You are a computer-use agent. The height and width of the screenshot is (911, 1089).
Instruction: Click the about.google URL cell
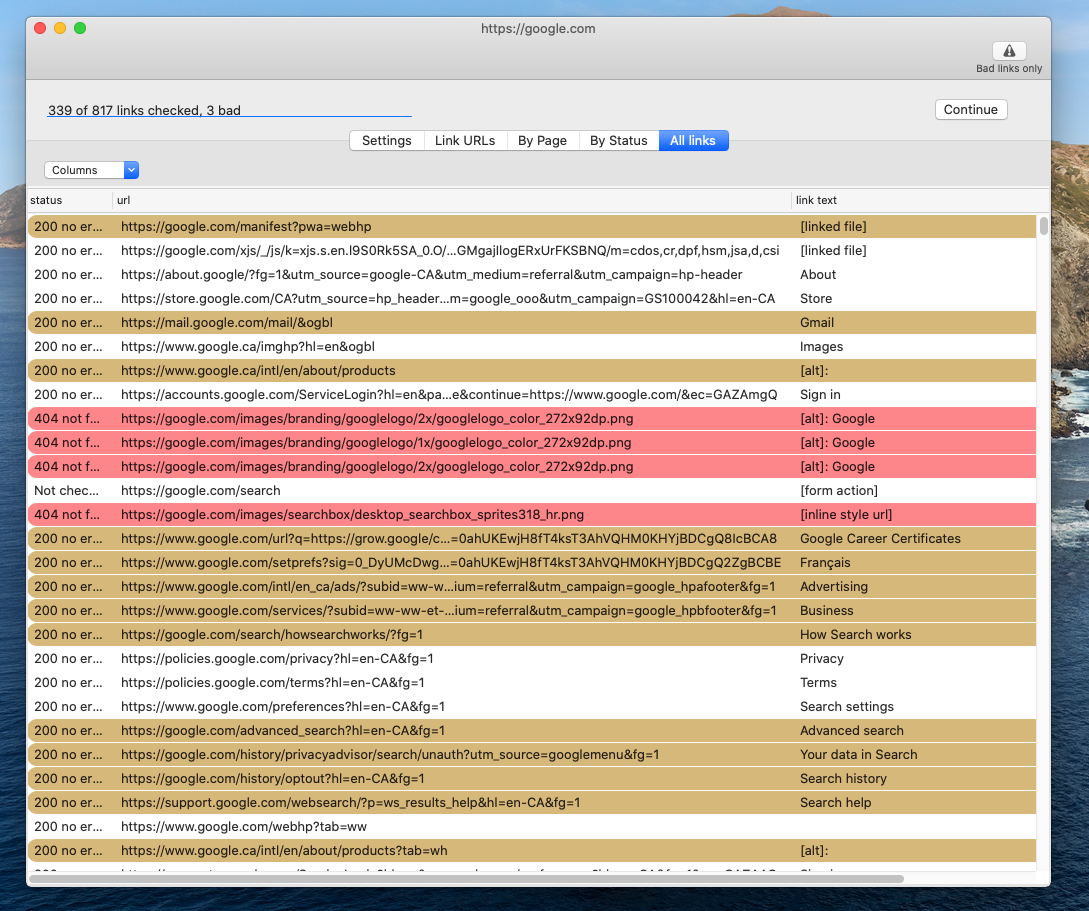point(431,274)
